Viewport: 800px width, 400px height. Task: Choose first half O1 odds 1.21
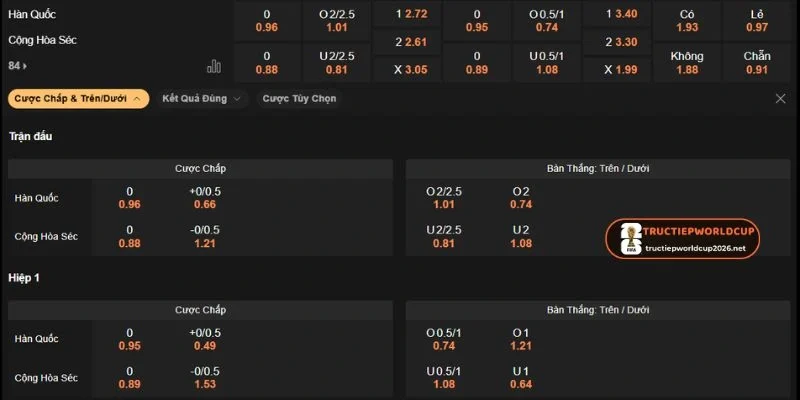pos(521,339)
